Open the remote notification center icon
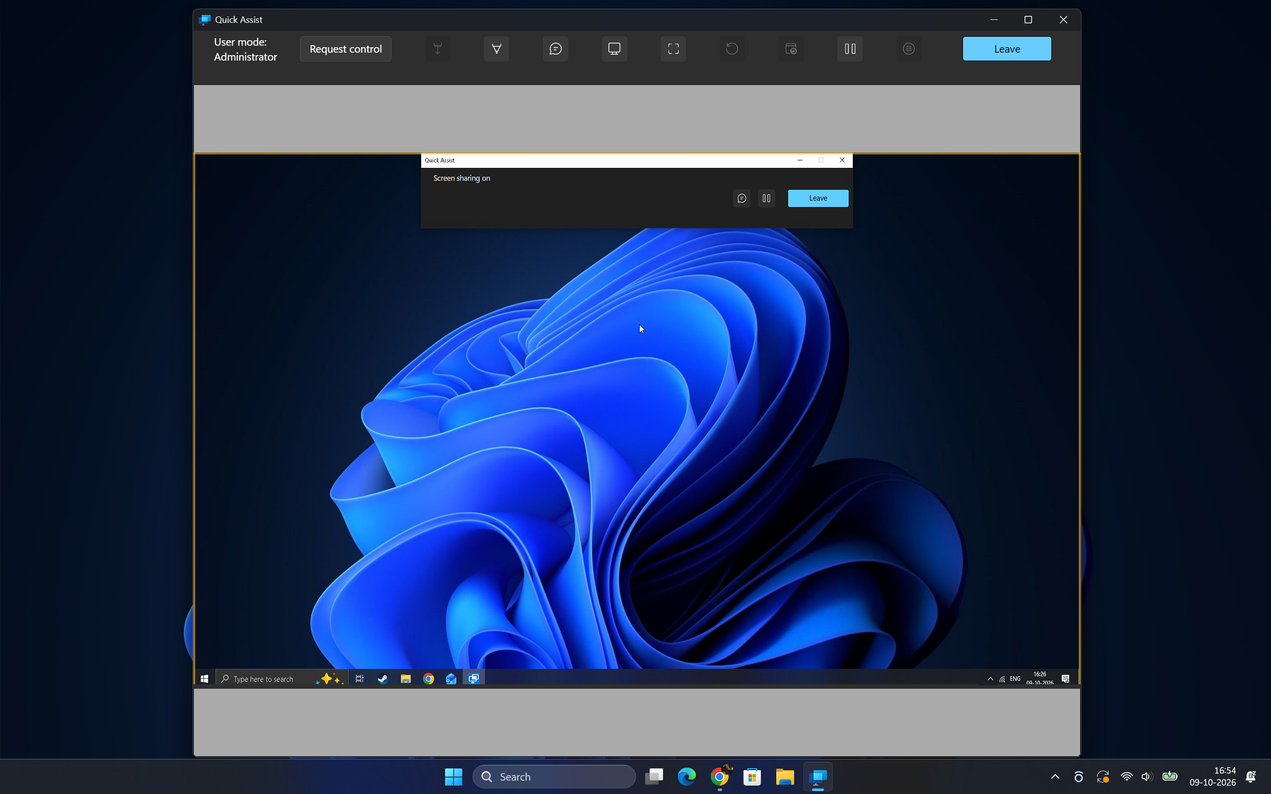The width and height of the screenshot is (1271, 794). [1065, 679]
